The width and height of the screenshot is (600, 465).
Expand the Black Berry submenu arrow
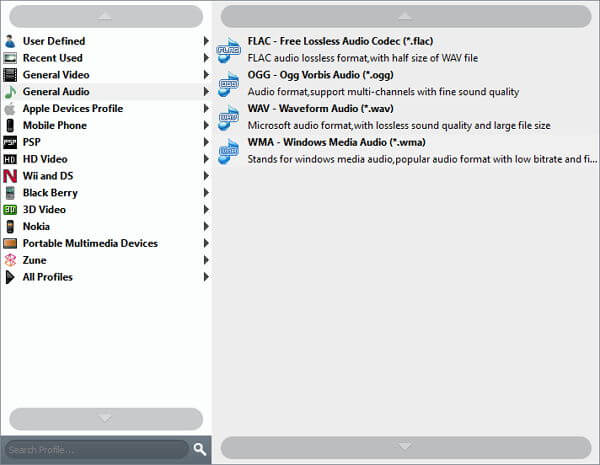[206, 193]
